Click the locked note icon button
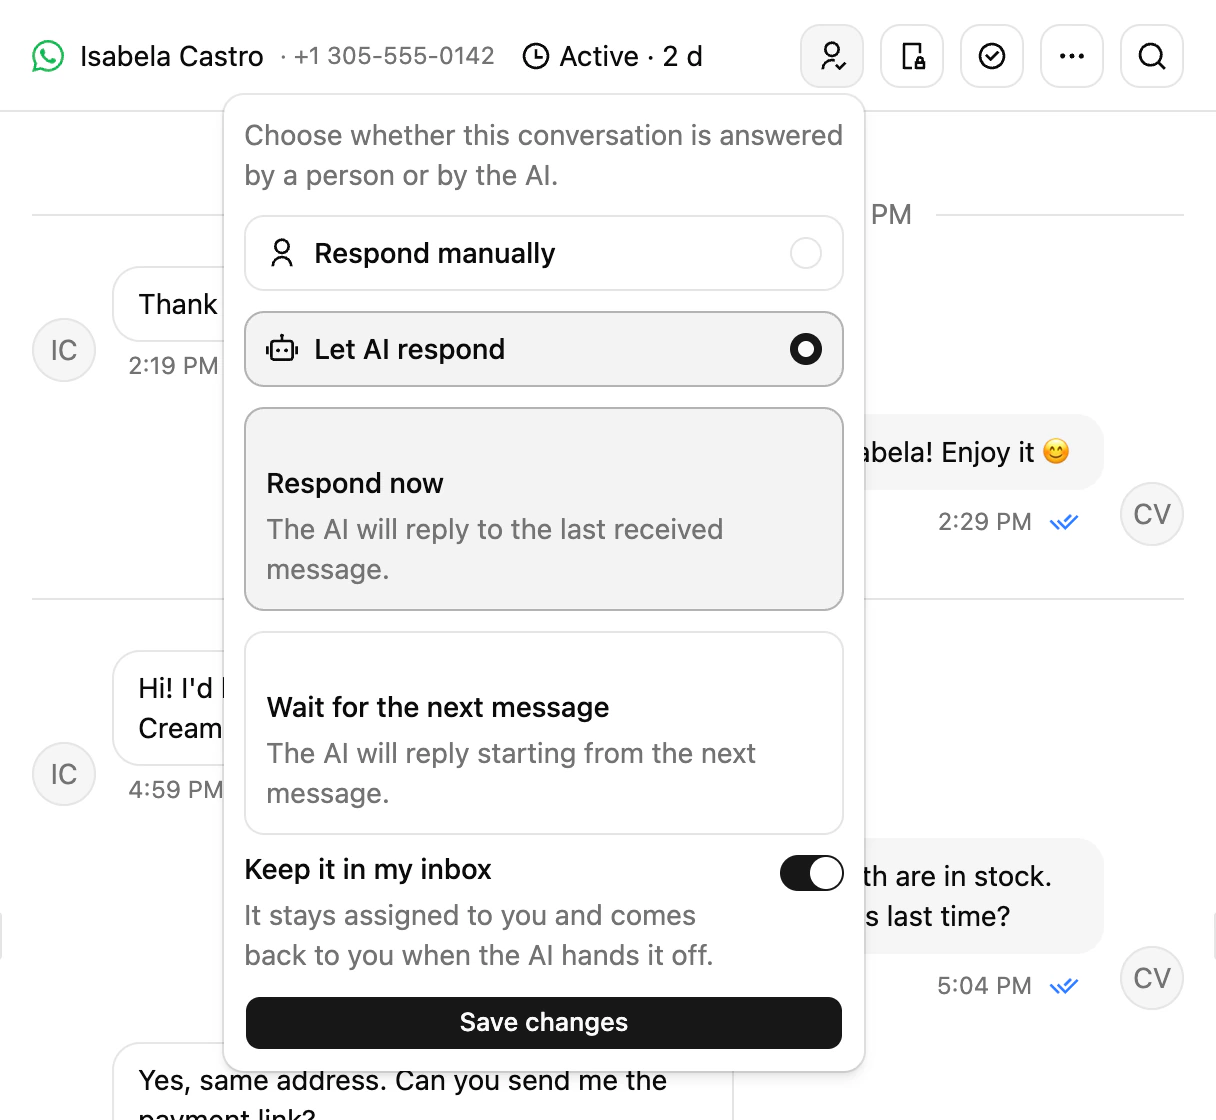The width and height of the screenshot is (1216, 1120). (912, 56)
